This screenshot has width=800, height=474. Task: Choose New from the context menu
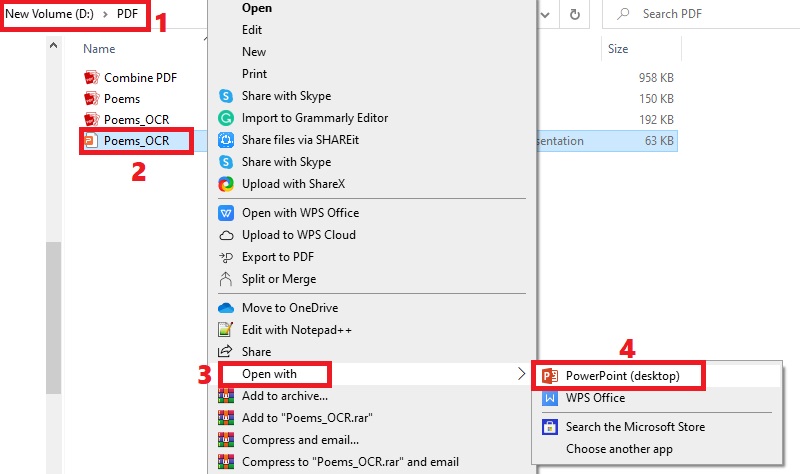point(254,52)
